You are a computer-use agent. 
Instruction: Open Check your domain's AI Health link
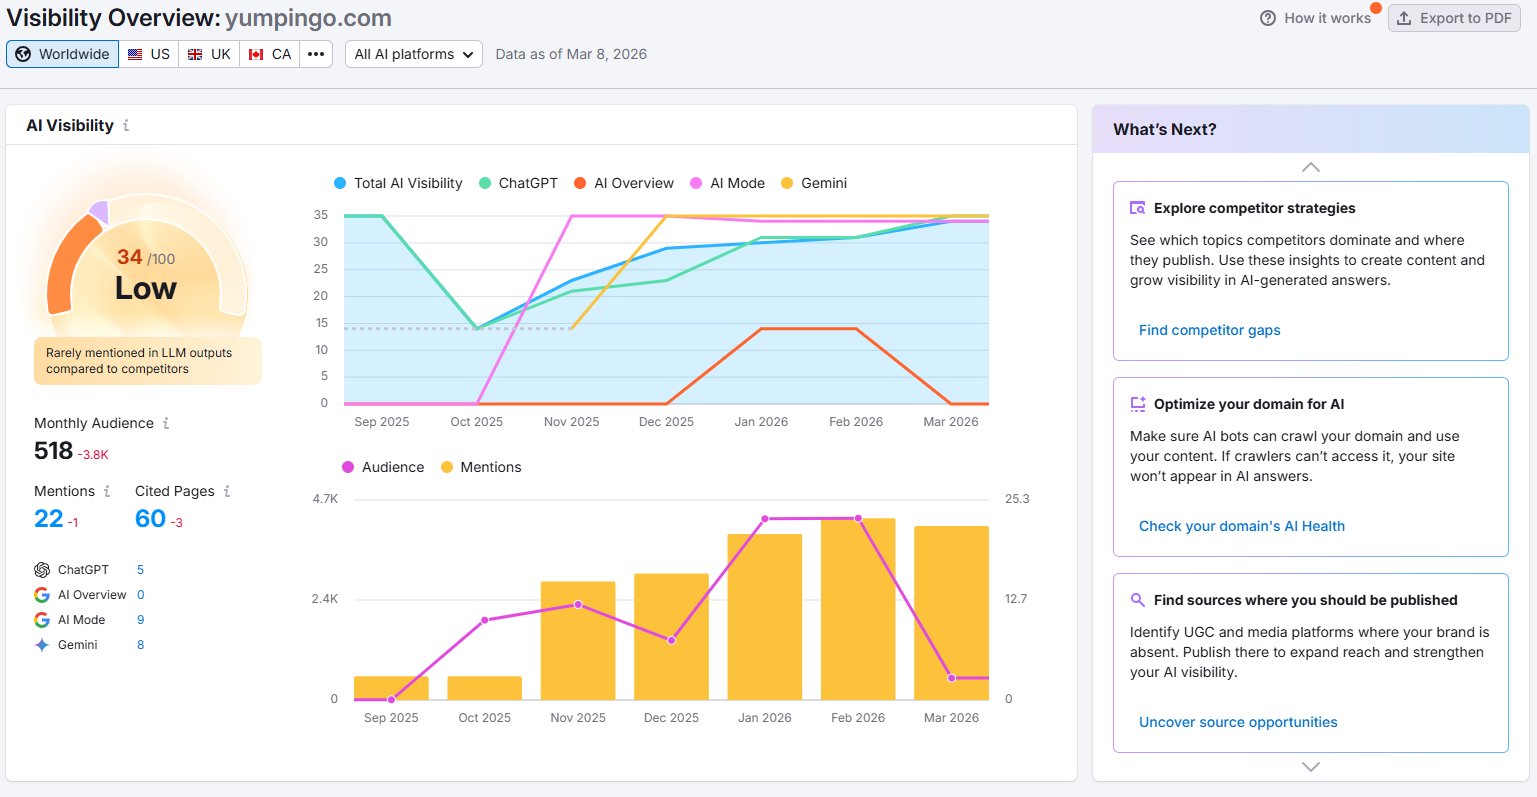click(1241, 526)
